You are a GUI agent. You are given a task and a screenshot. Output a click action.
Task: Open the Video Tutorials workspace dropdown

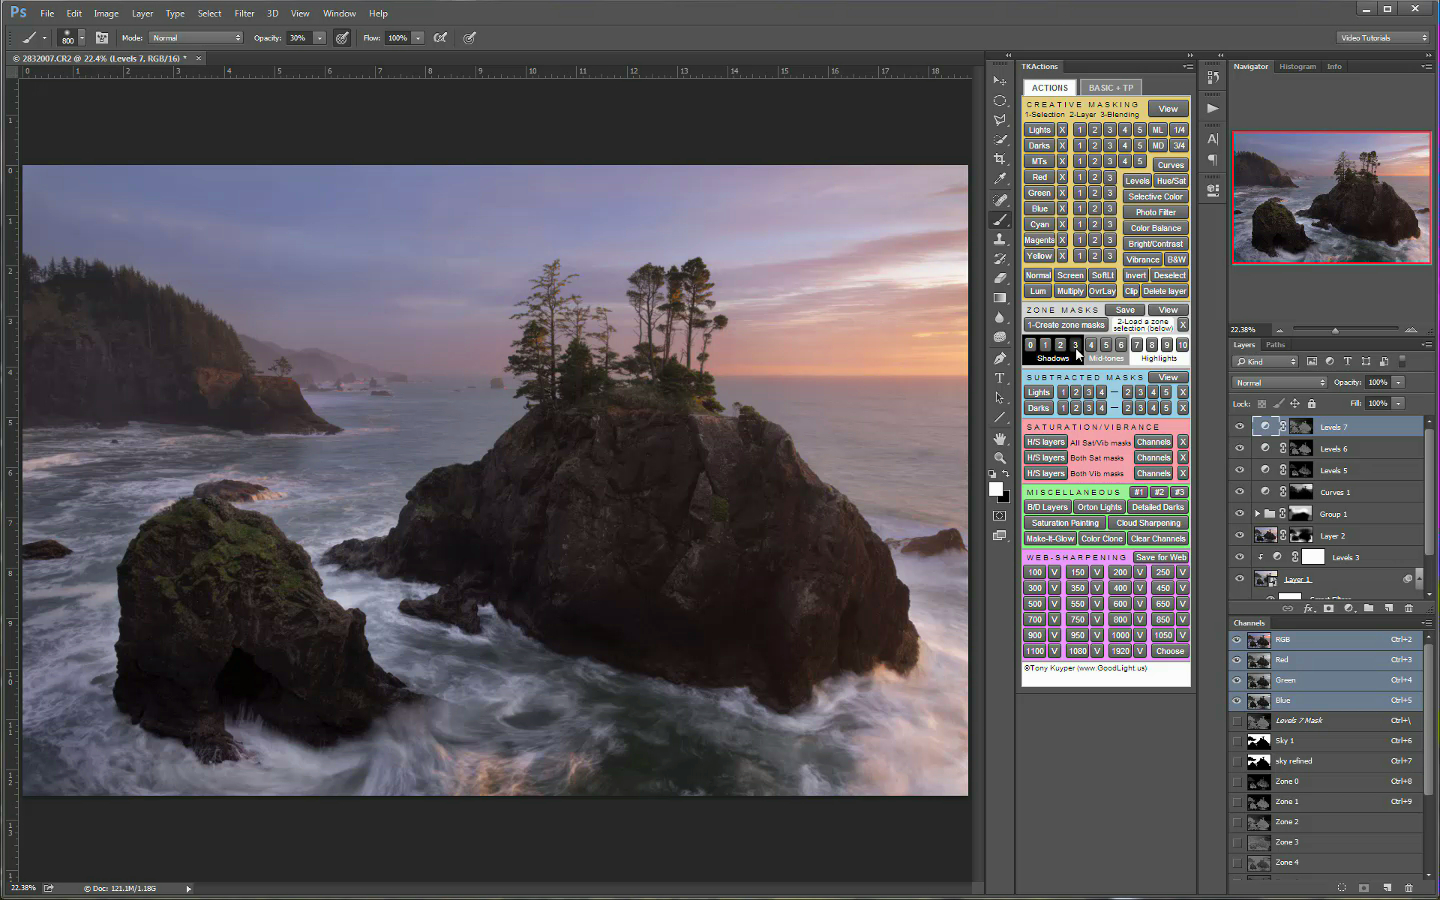(x=1384, y=38)
